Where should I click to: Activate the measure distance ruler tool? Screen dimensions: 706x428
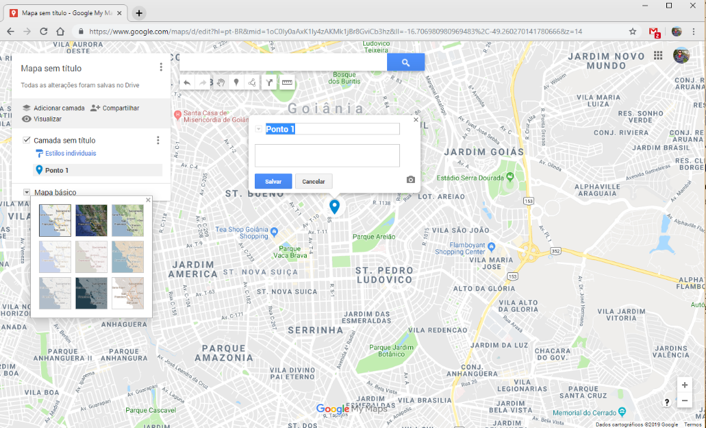[287, 83]
